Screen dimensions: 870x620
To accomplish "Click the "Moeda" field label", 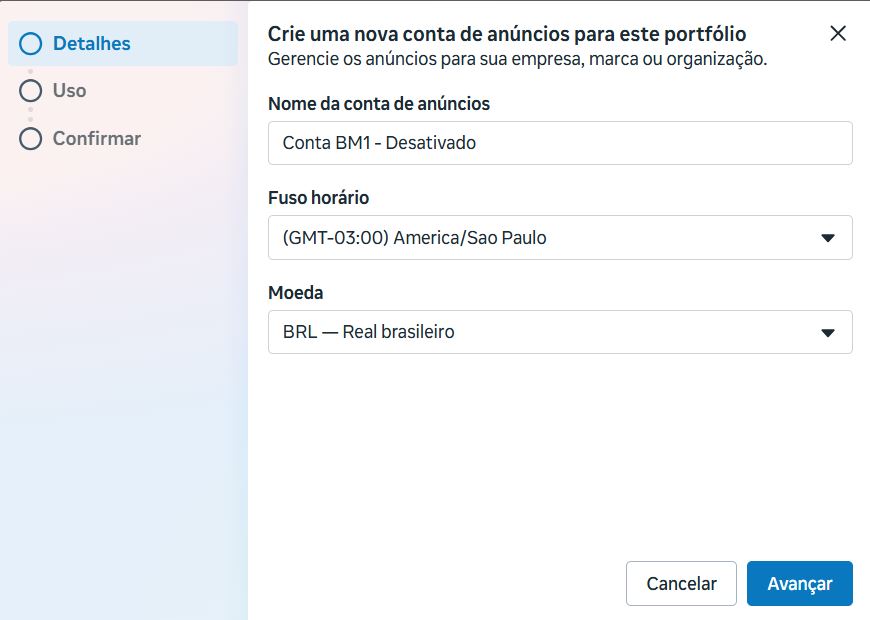I will (296, 293).
